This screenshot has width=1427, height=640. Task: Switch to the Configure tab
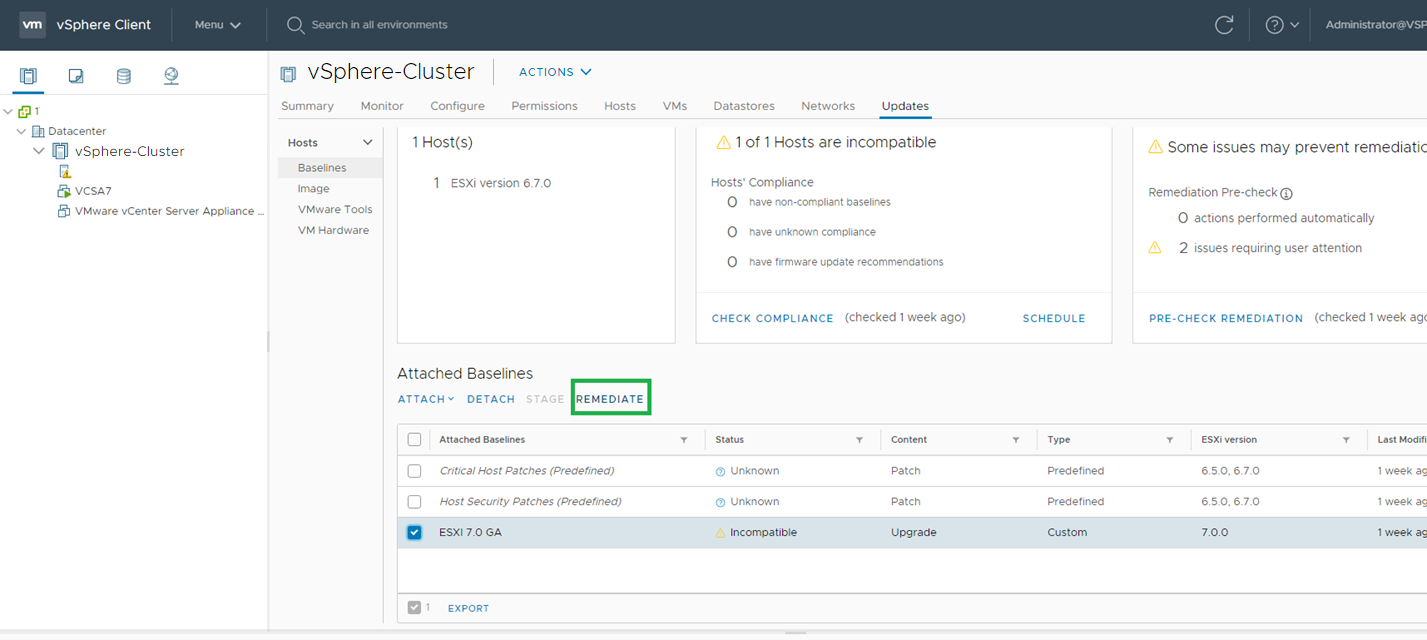[x=457, y=106]
